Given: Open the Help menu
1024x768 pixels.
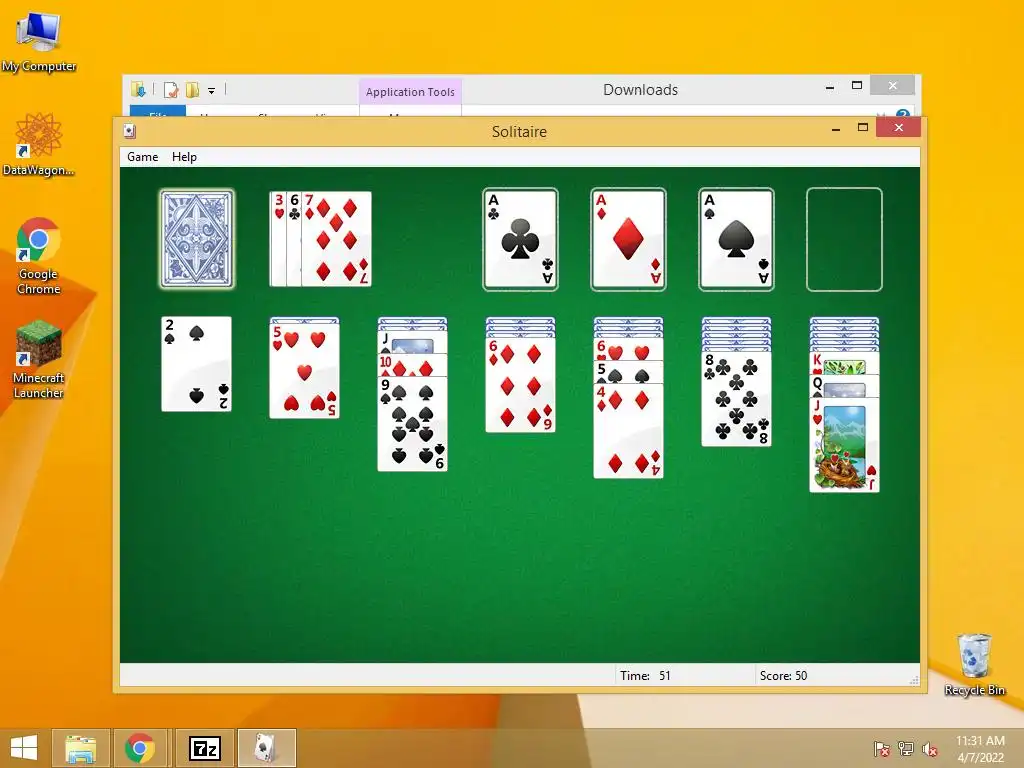Looking at the screenshot, I should (184, 157).
